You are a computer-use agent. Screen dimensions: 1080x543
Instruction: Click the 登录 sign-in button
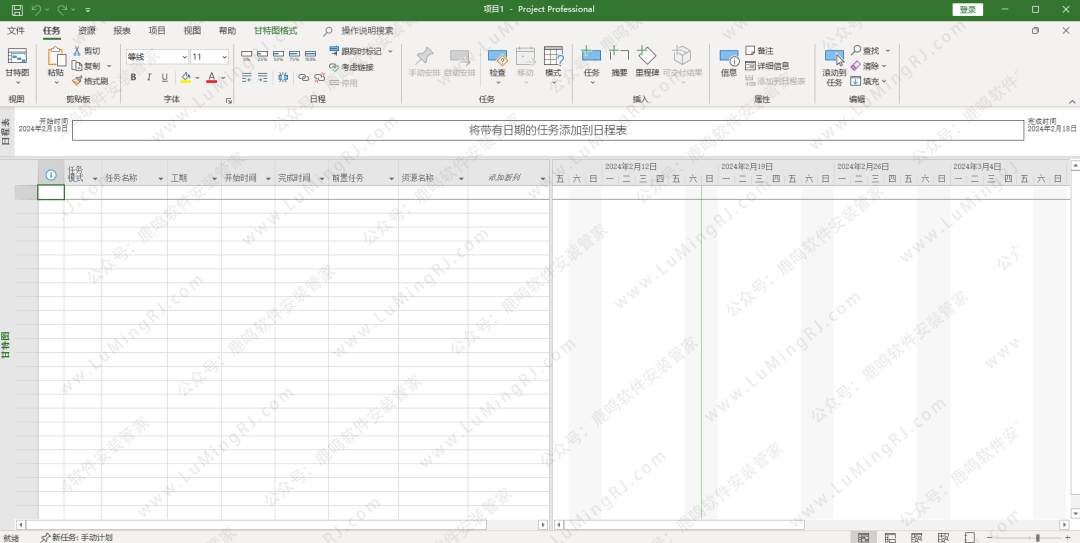pyautogui.click(x=967, y=9)
